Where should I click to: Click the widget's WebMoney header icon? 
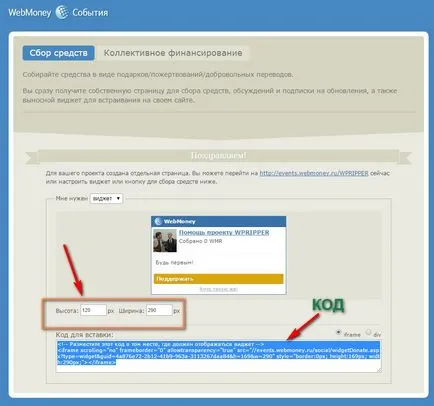click(158, 221)
